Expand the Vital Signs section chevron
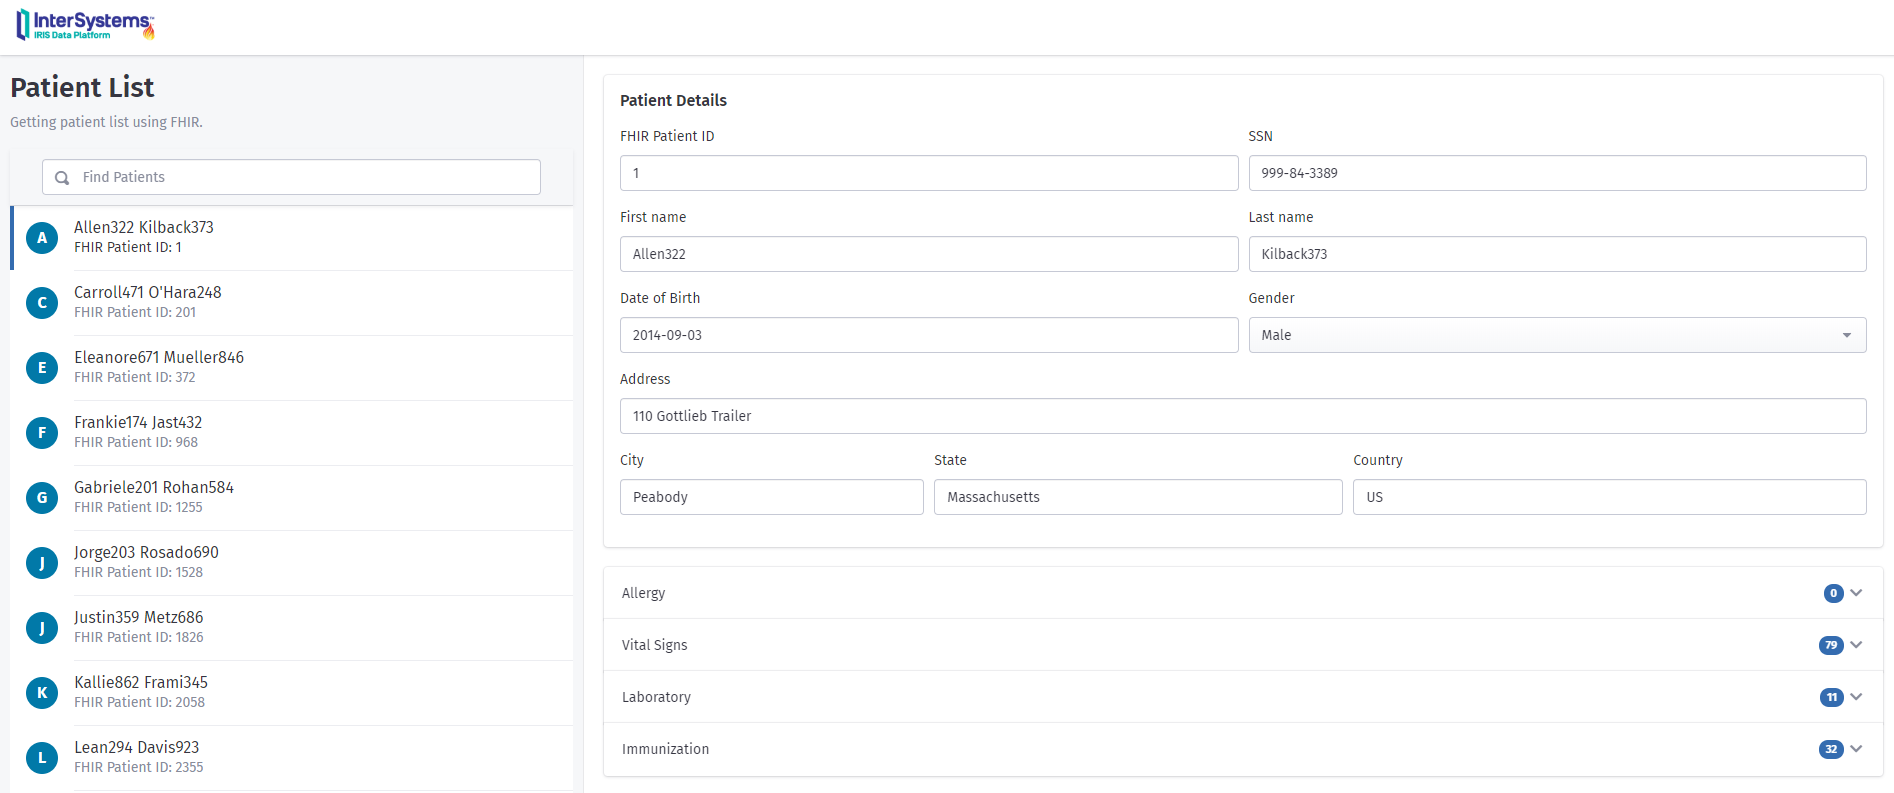 point(1856,645)
